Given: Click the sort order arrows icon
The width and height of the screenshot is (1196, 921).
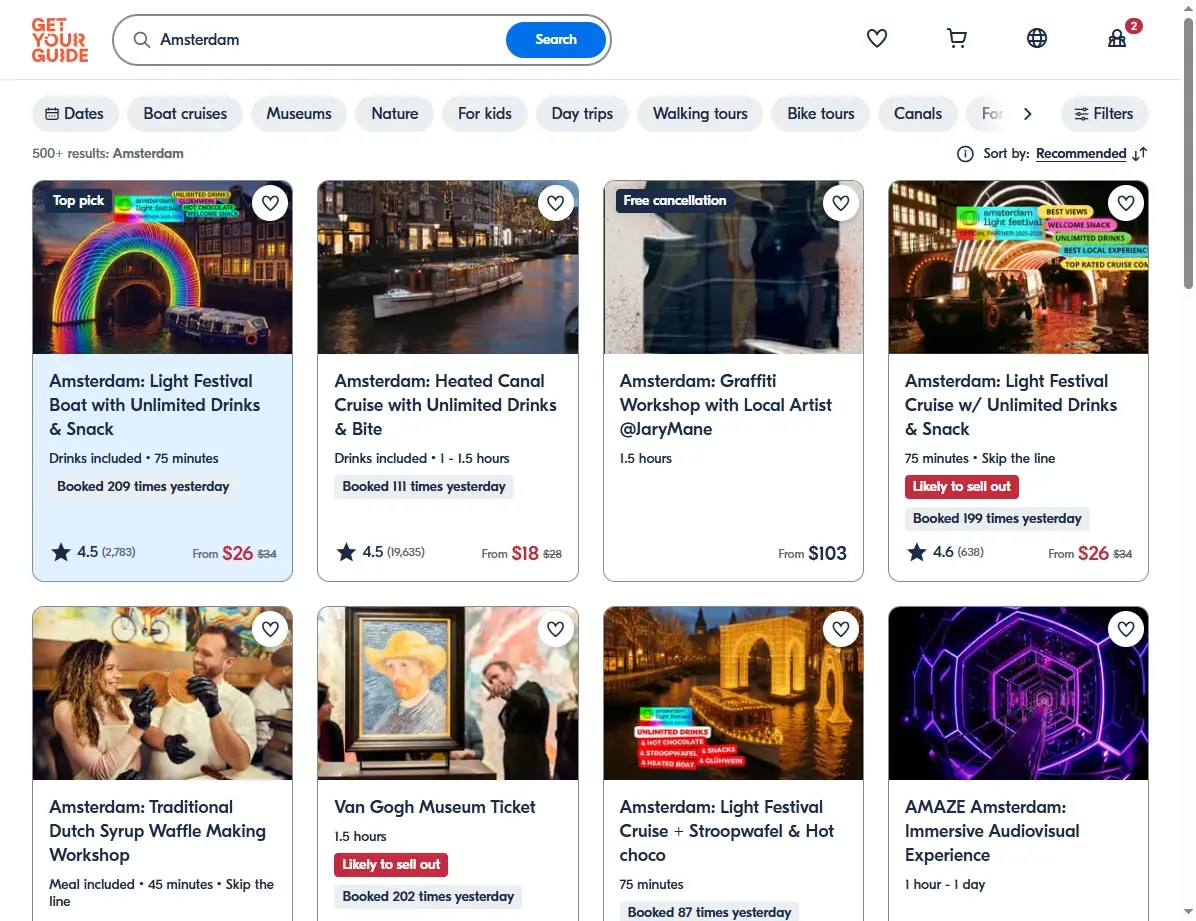Looking at the screenshot, I should click(1140, 154).
